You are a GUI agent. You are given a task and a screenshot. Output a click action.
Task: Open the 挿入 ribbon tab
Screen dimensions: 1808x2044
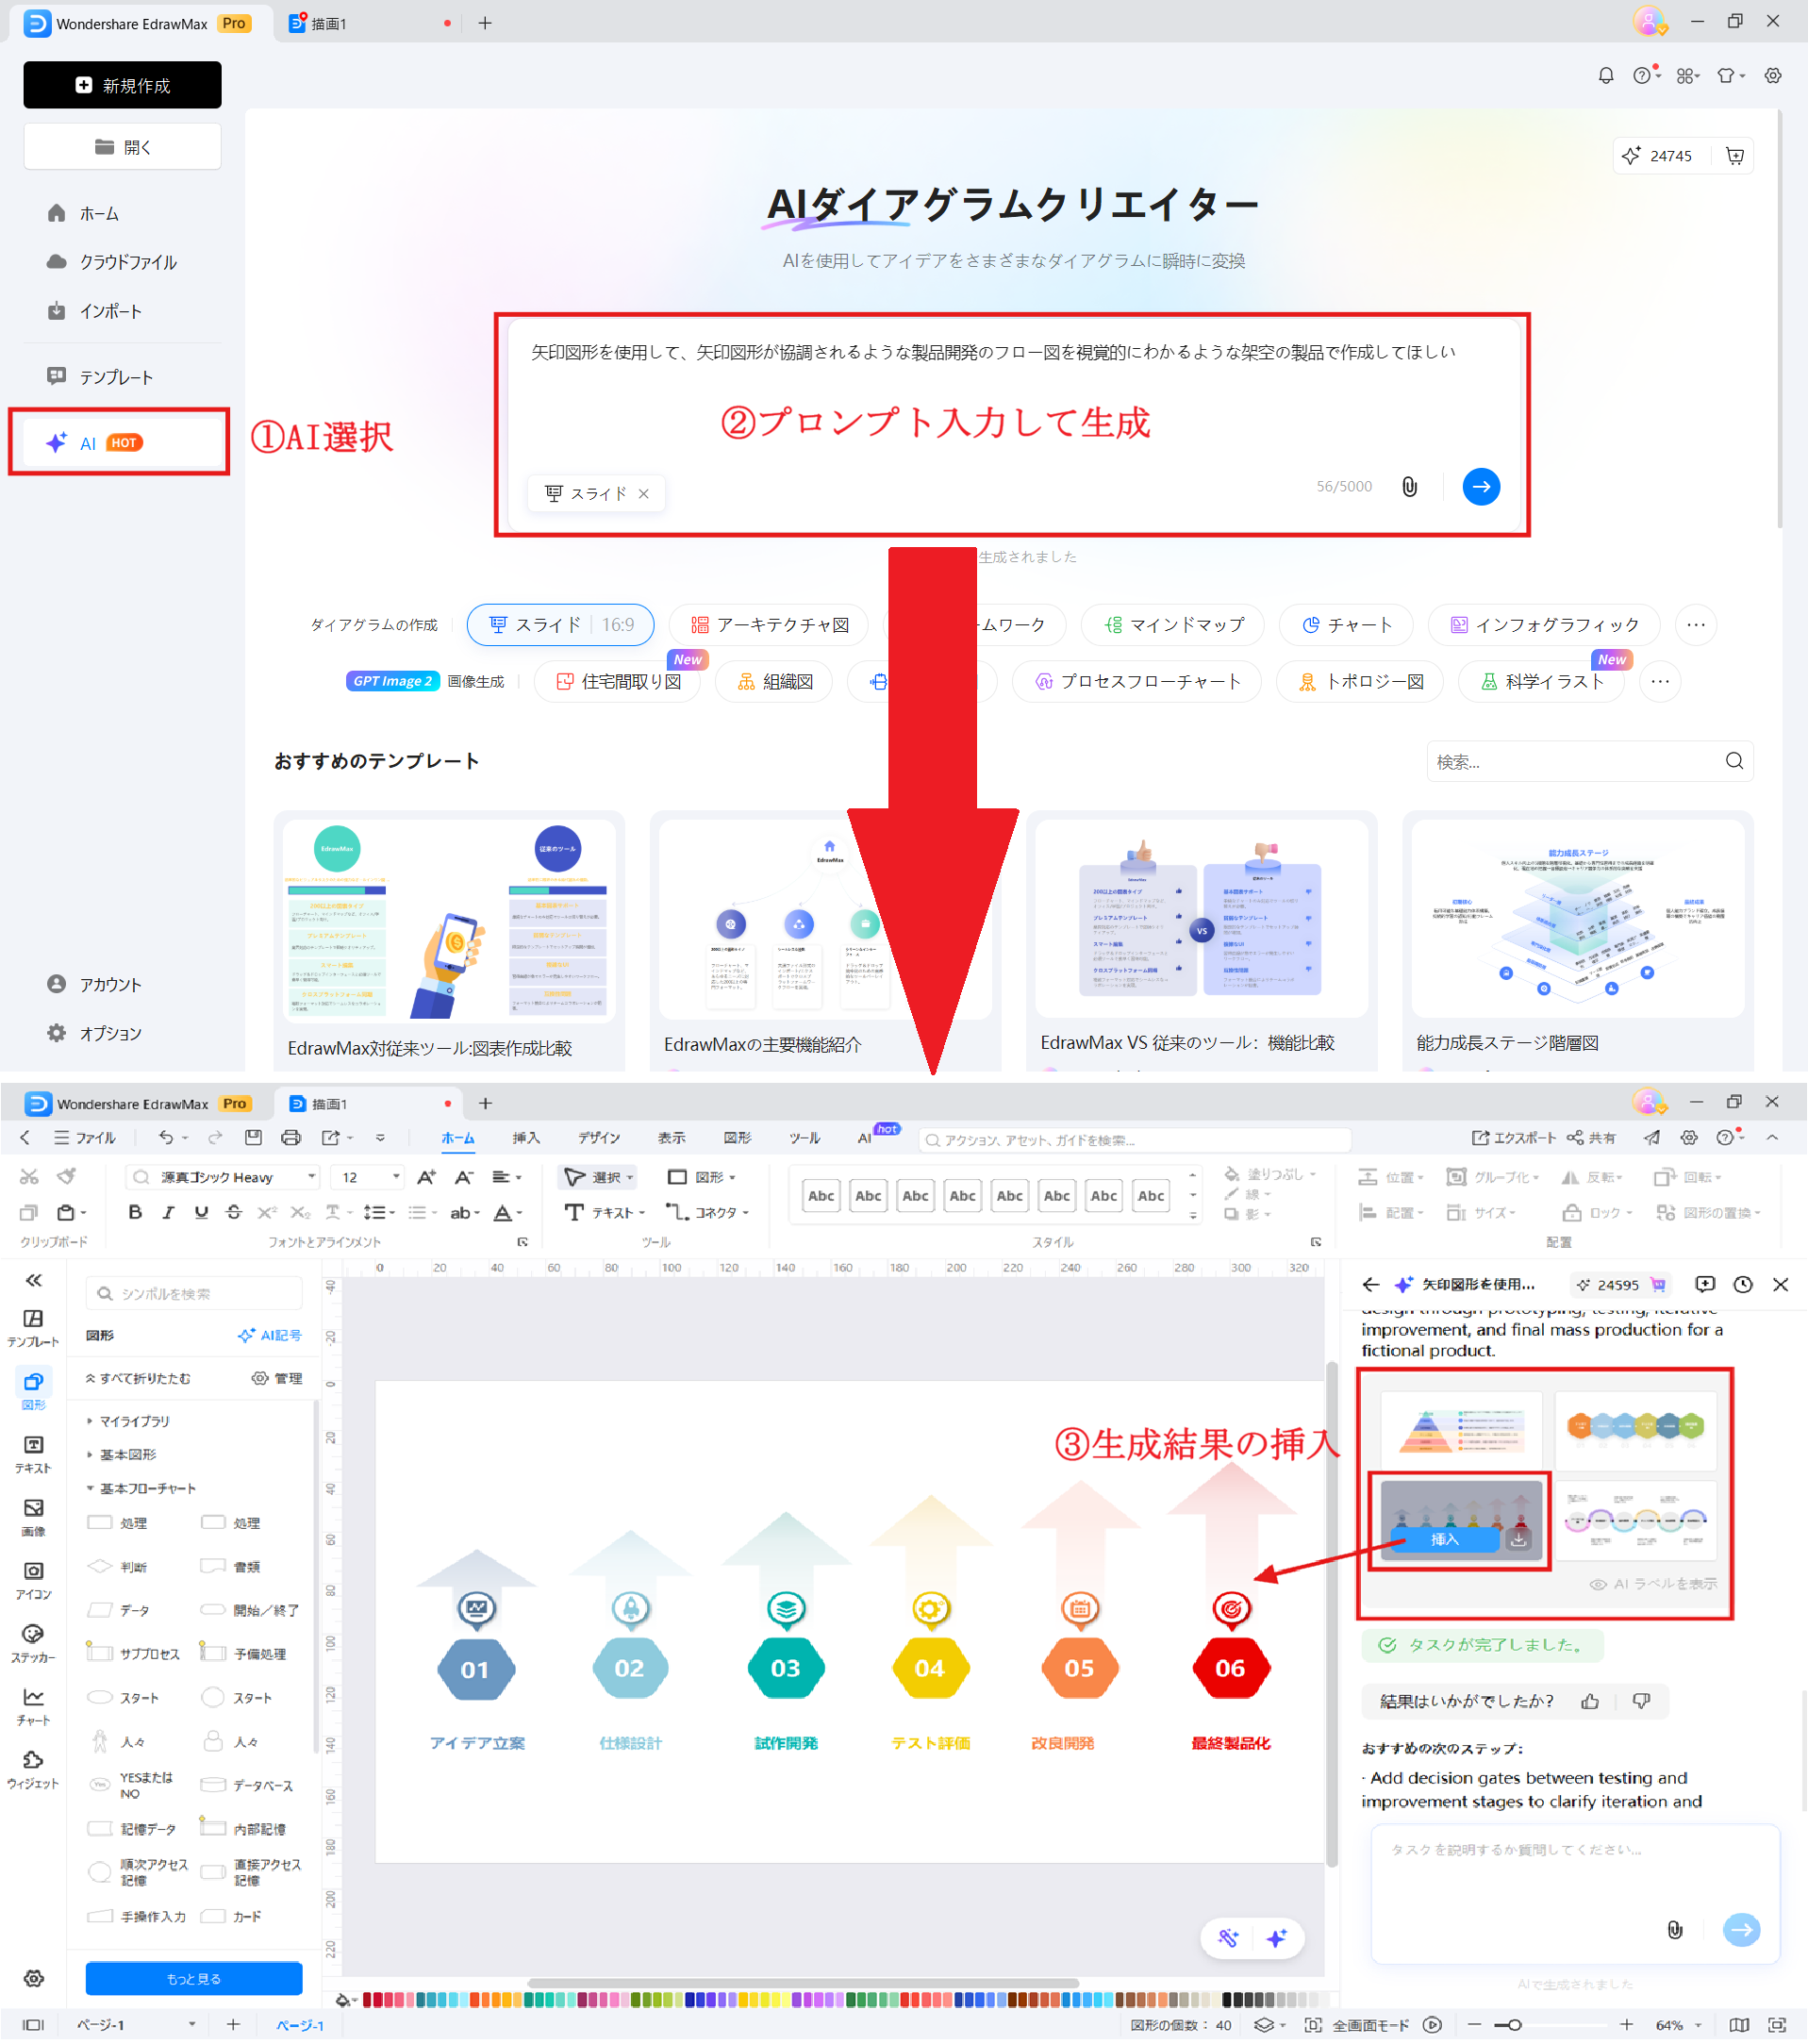click(x=526, y=1138)
